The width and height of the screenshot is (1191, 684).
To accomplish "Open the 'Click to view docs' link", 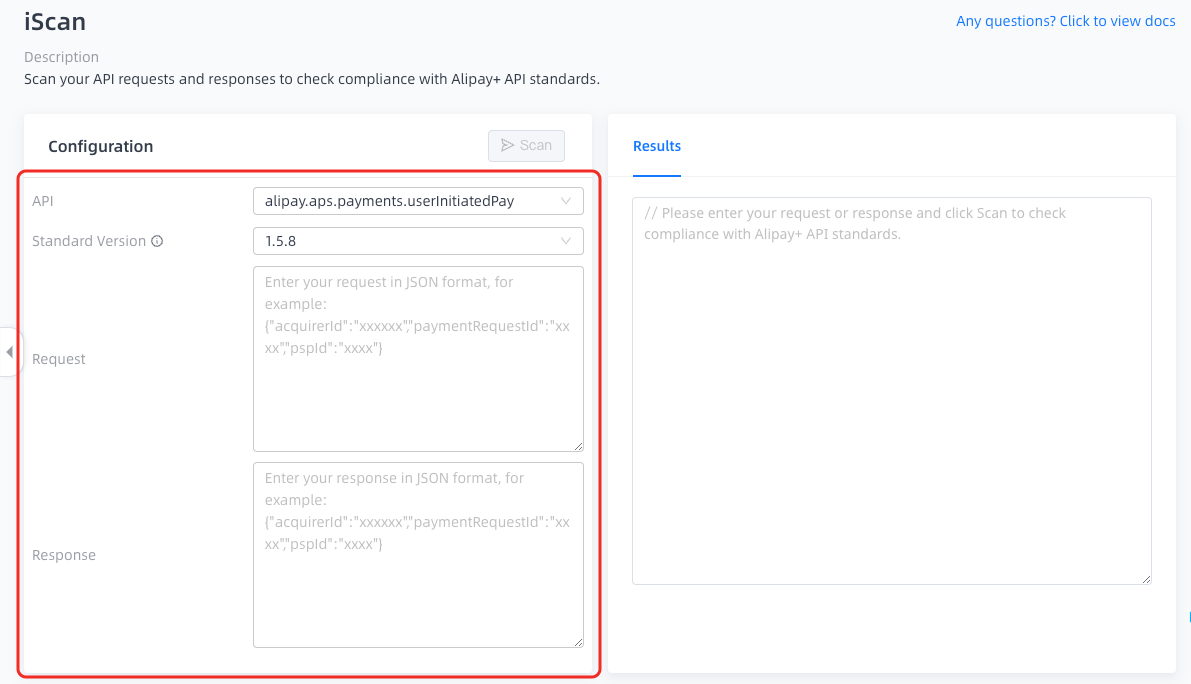I will (1065, 21).
